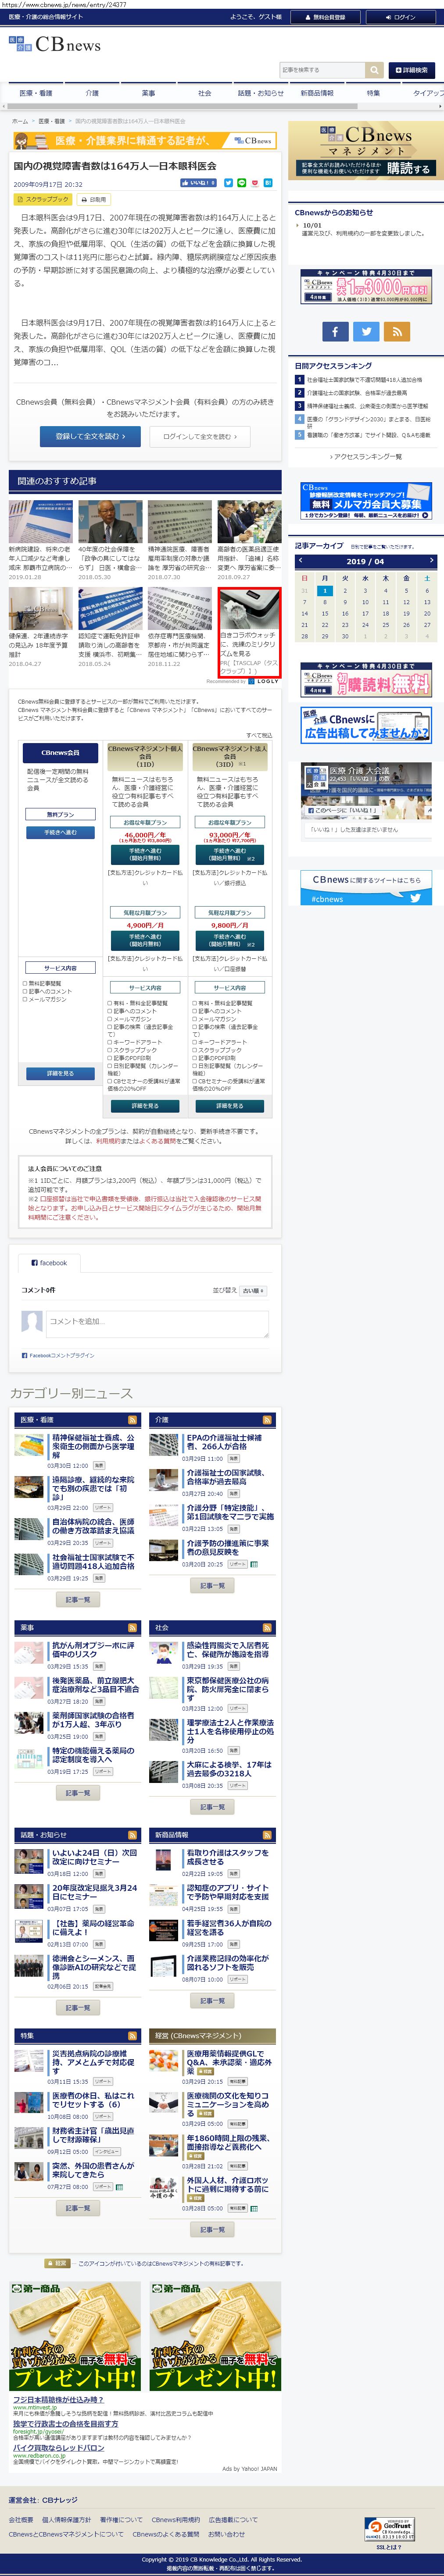This screenshot has height=2576, width=444.
Task: Open the Facebook icon in the sidebar
Action: [335, 331]
